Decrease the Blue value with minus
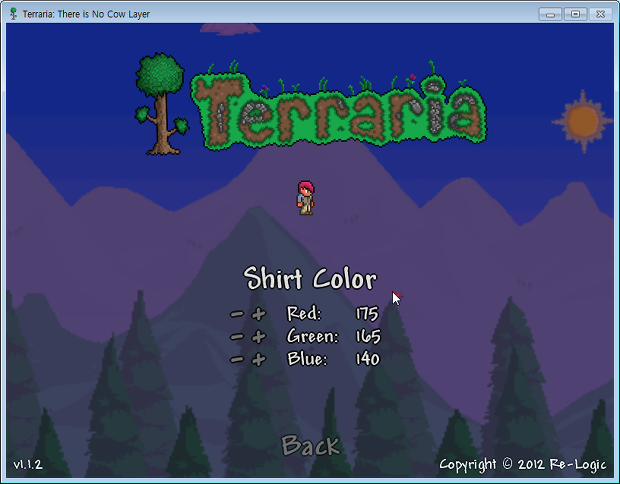 pos(237,359)
